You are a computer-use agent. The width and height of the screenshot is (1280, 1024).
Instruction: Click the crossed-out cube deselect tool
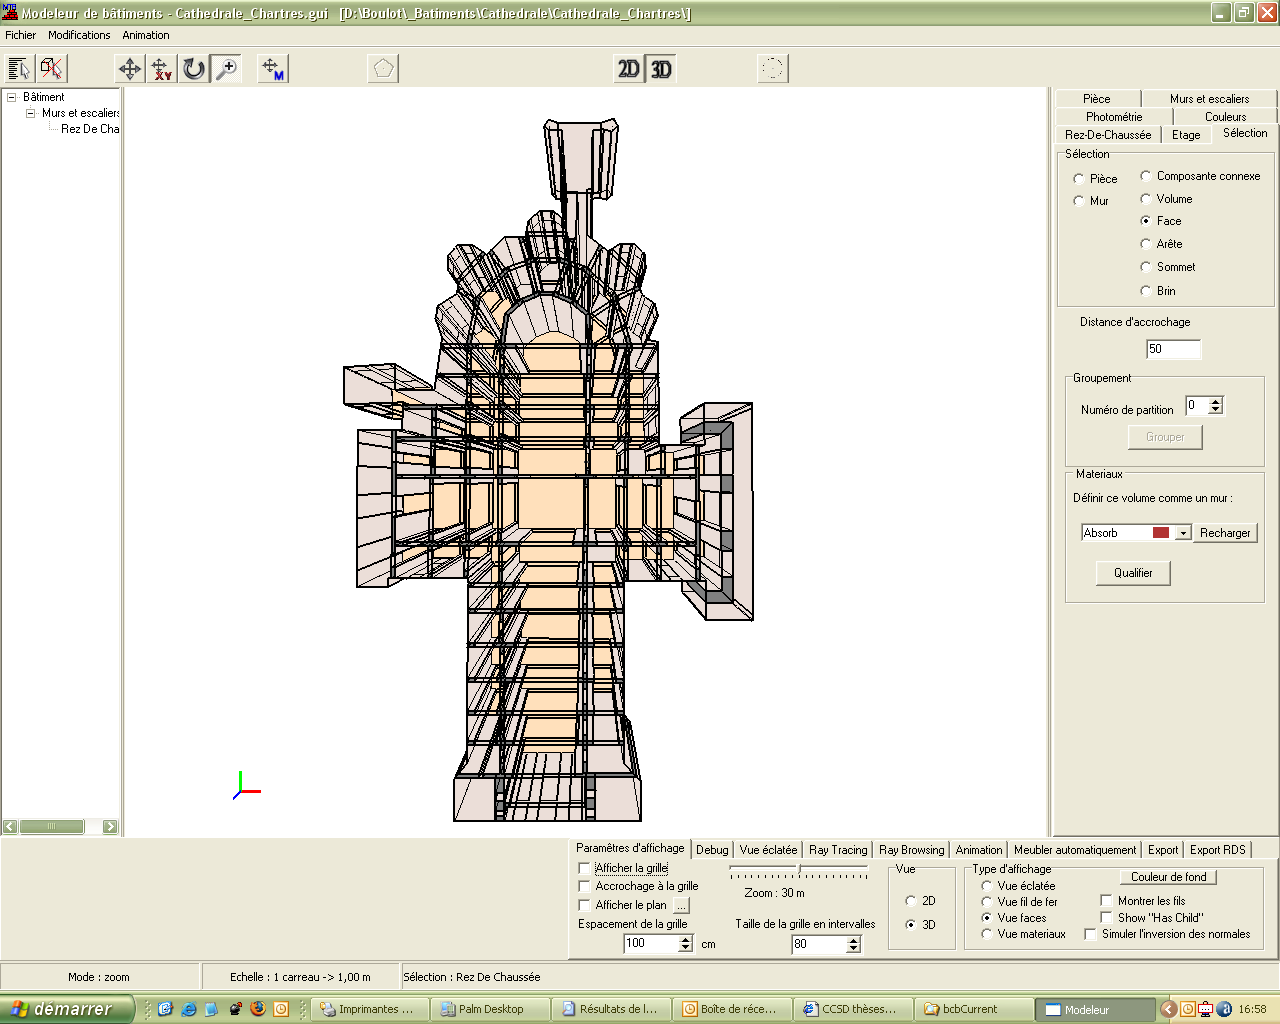coord(51,69)
